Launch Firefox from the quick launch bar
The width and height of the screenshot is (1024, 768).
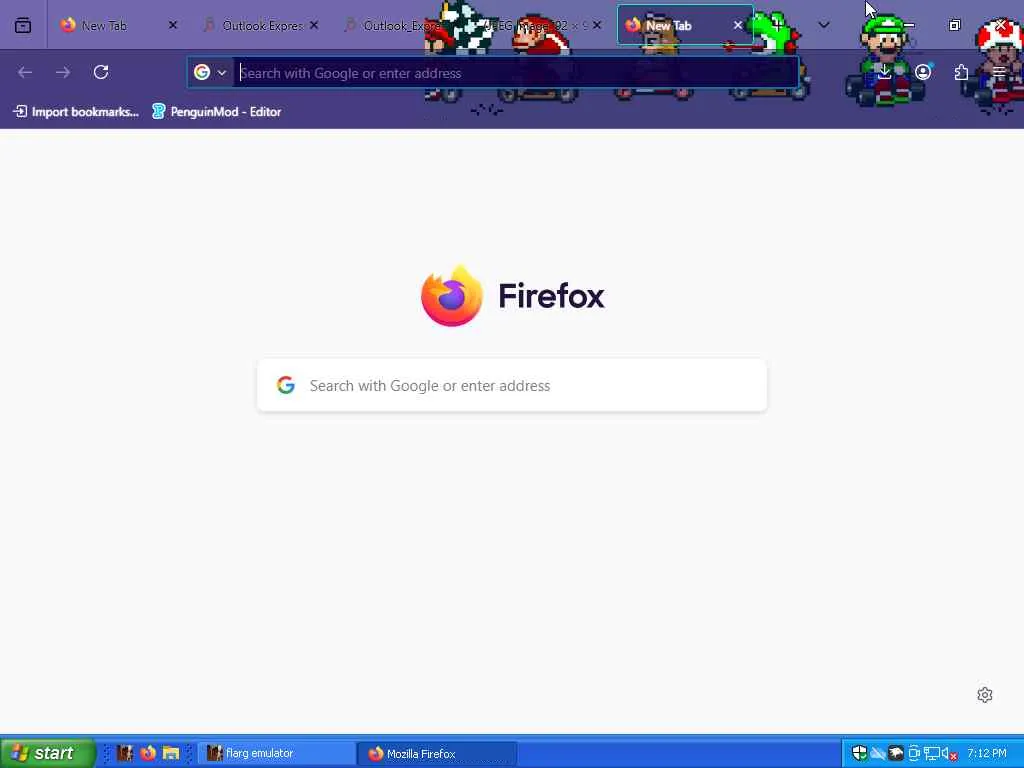coord(148,753)
